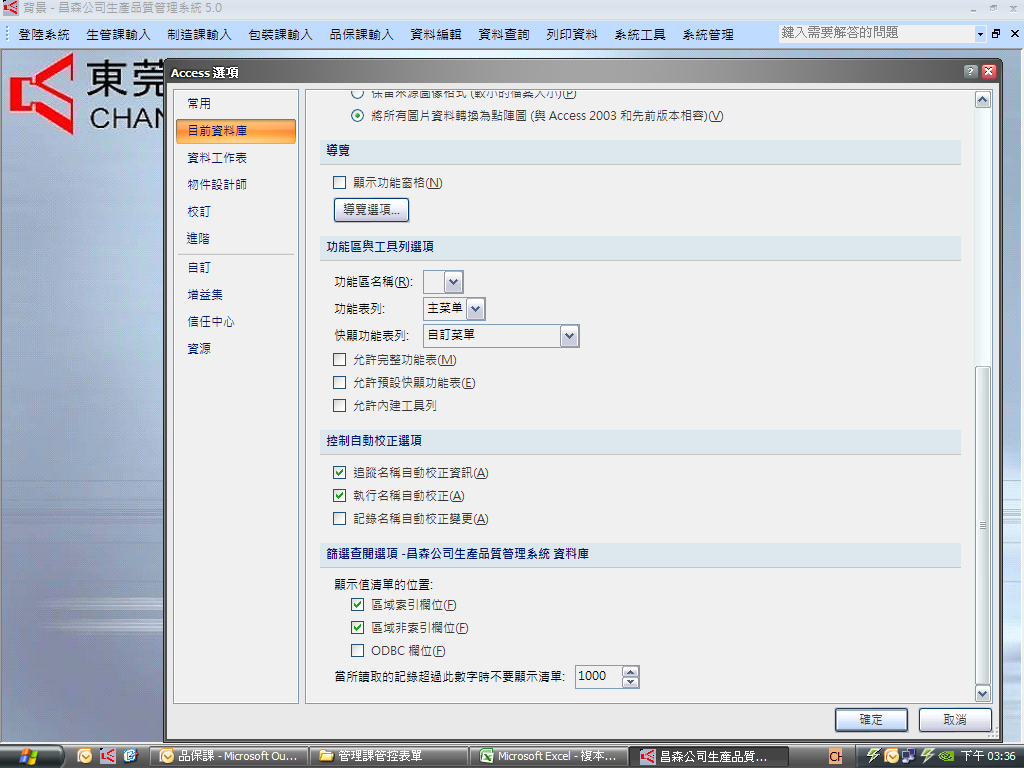Open the 快顯功能表列 combo box
The image size is (1024, 768).
(x=569, y=336)
